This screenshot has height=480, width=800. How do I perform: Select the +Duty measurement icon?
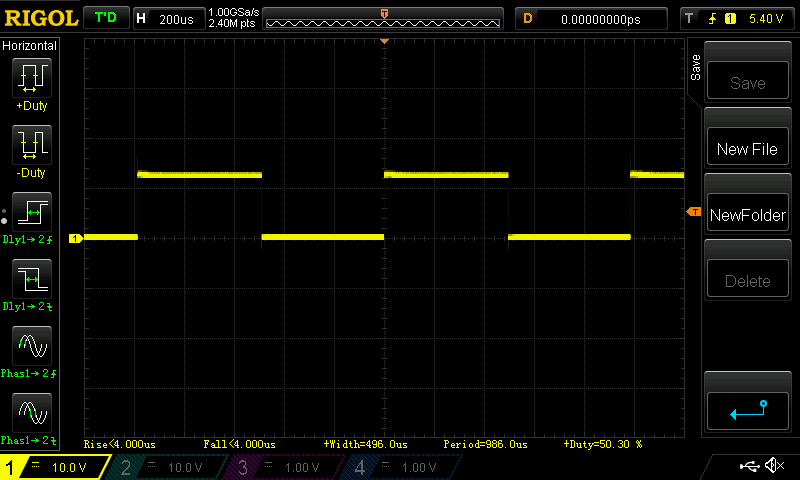click(x=32, y=78)
